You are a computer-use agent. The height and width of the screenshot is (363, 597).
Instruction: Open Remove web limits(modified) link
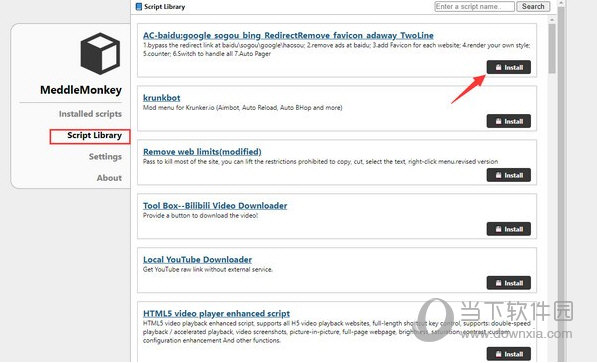(202, 152)
